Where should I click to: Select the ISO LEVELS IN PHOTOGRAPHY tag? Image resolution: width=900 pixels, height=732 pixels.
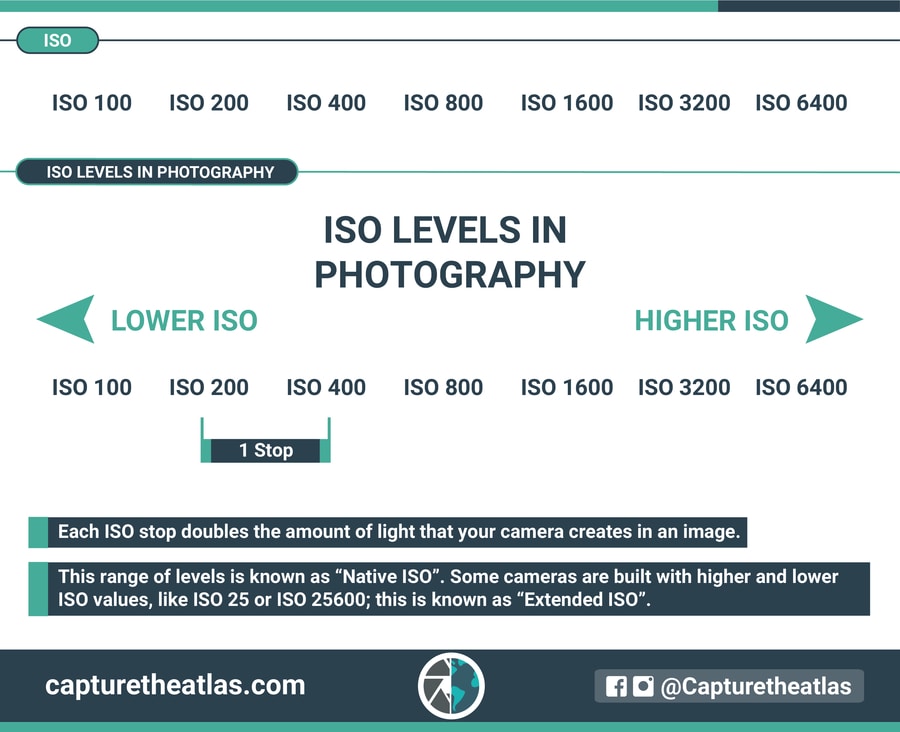tap(157, 172)
